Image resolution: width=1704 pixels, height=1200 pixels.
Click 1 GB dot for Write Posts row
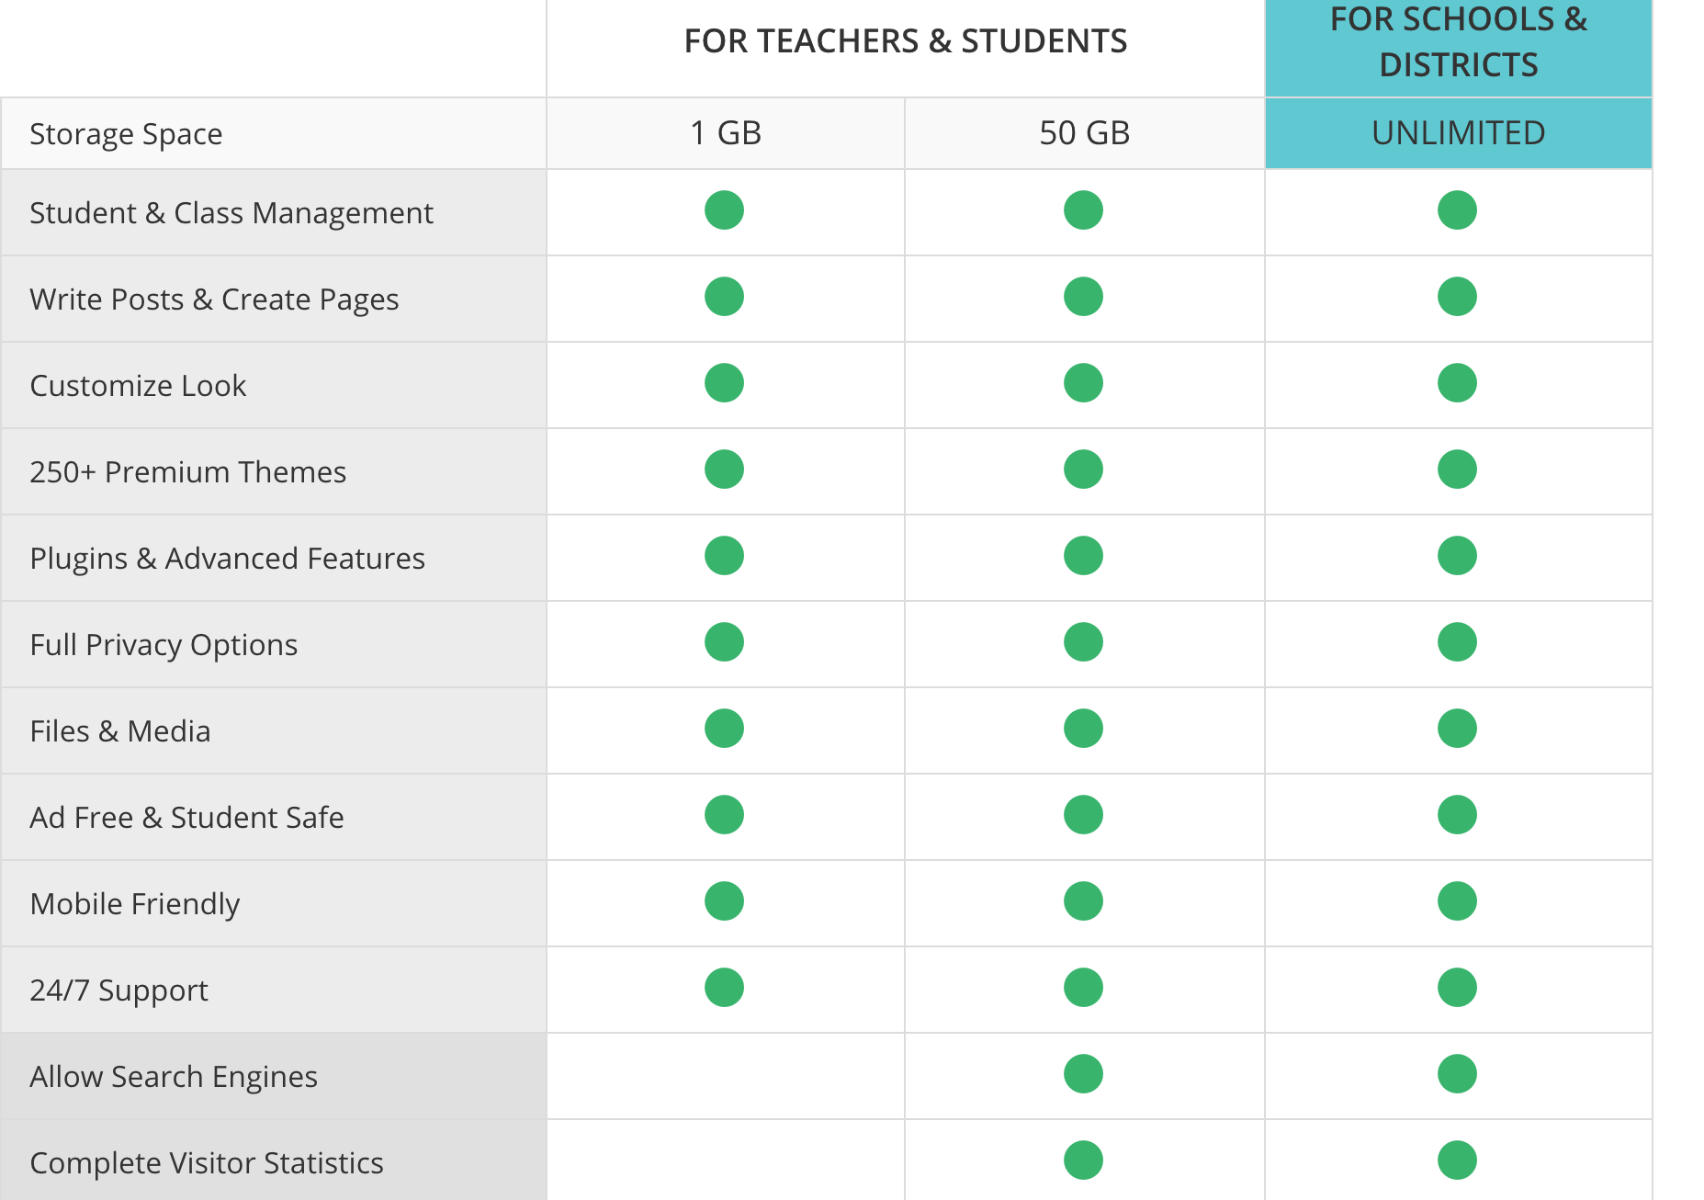(x=724, y=296)
